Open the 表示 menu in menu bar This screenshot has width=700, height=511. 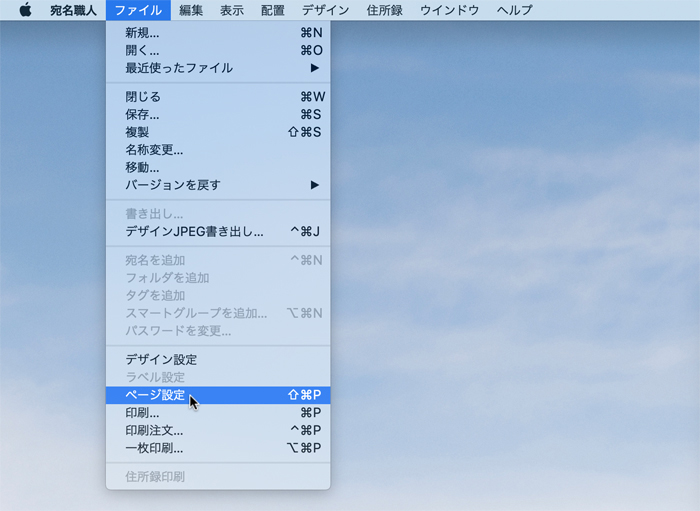coord(232,10)
